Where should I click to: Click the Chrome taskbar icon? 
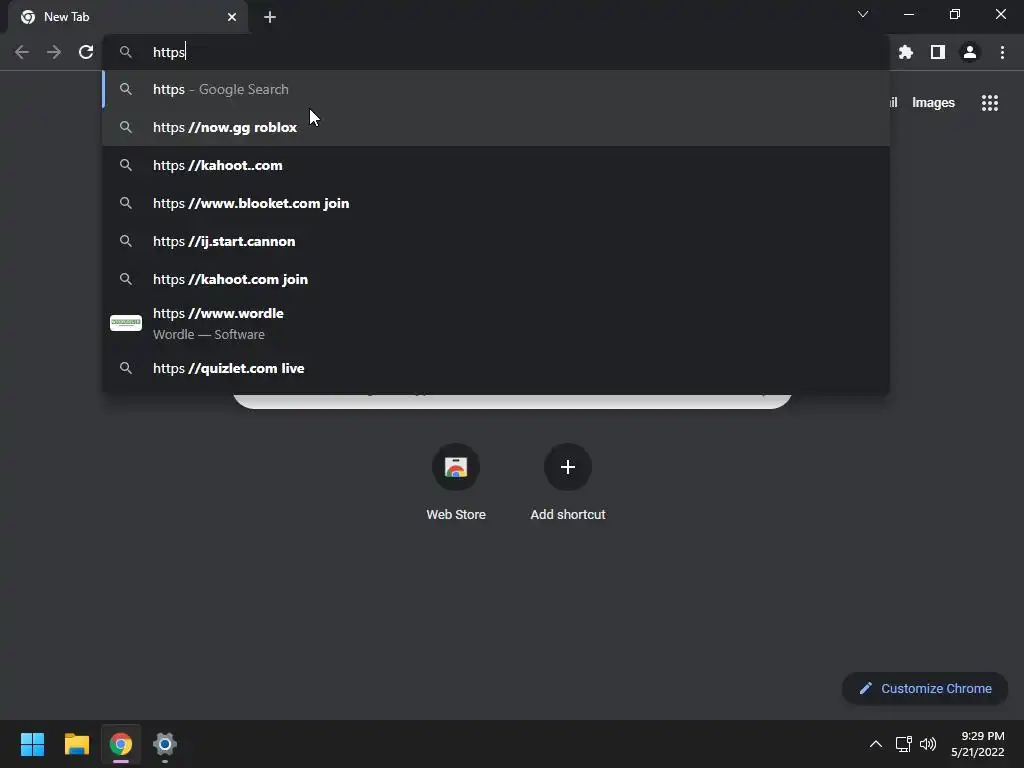[x=121, y=744]
